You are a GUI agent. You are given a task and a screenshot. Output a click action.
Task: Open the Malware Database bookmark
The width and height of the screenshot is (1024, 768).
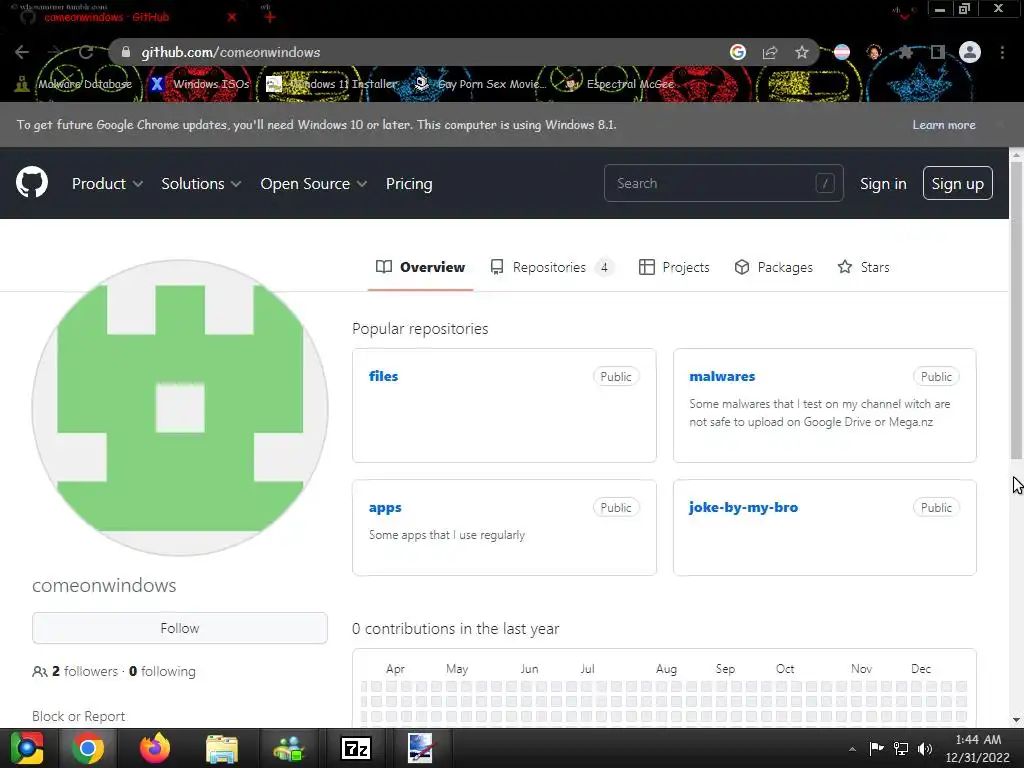[x=74, y=84]
